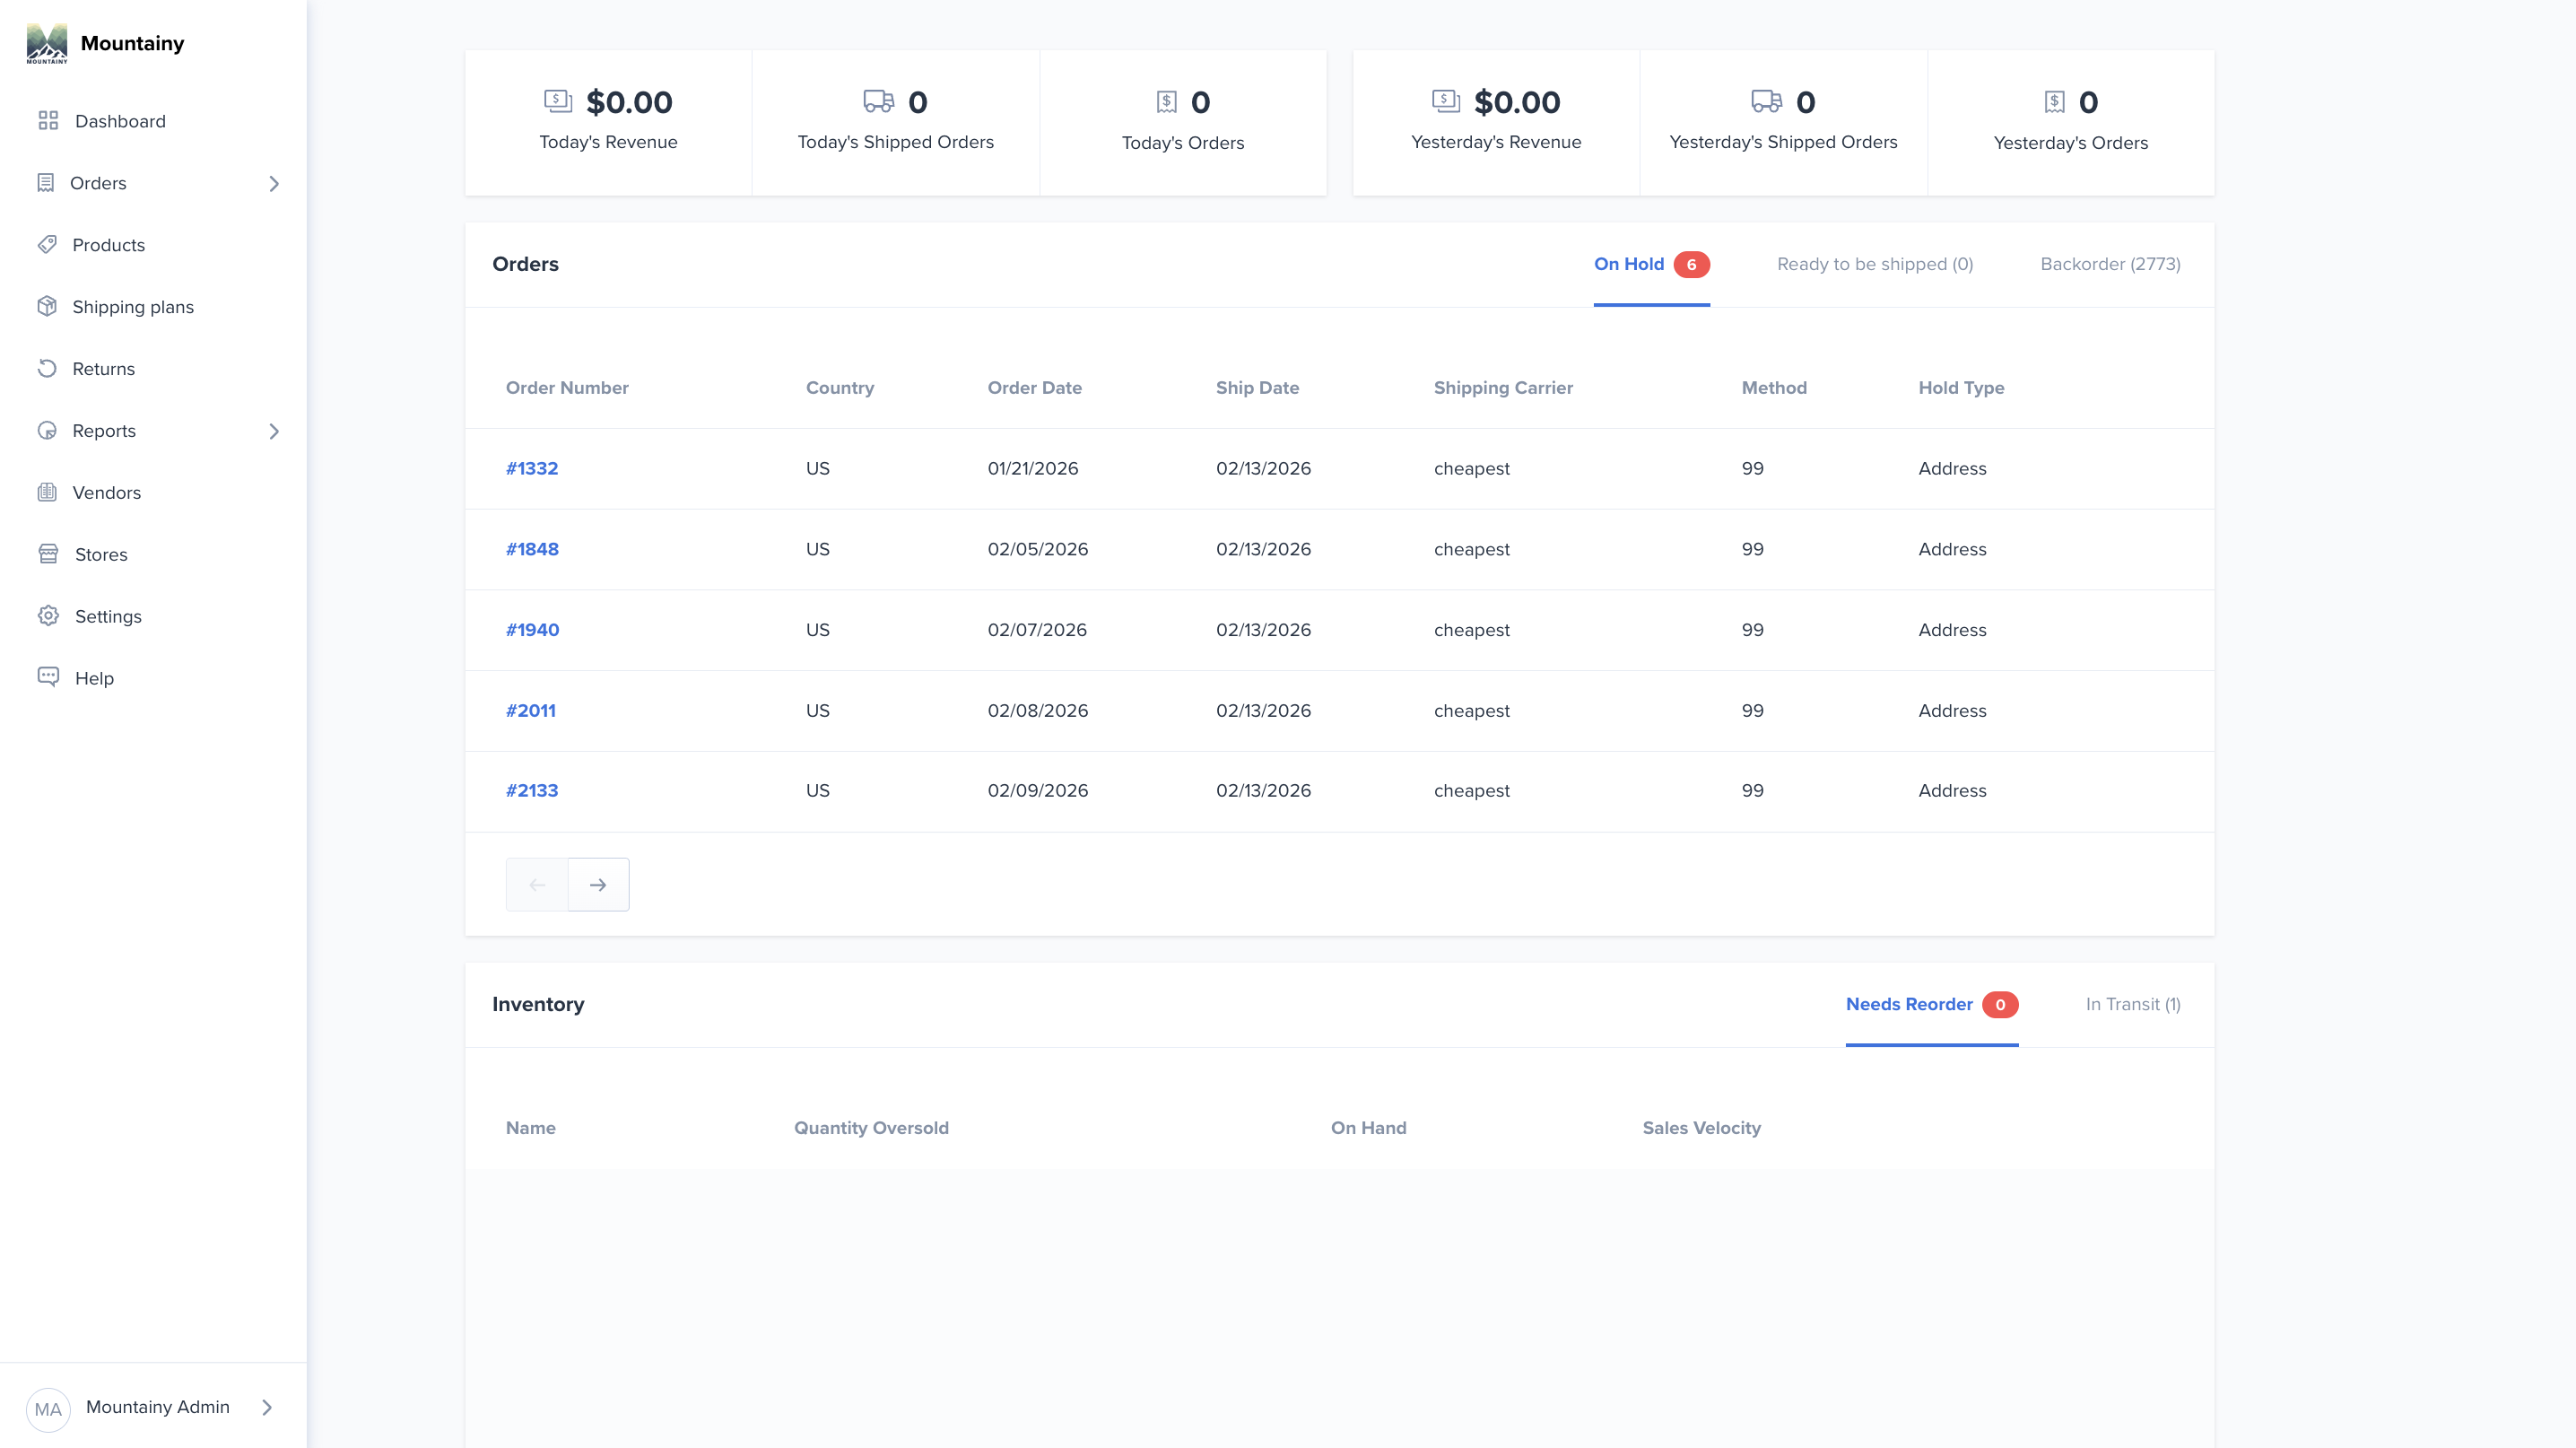The width and height of the screenshot is (2576, 1448).
Task: Click the Vendors building icon
Action: pyautogui.click(x=47, y=492)
